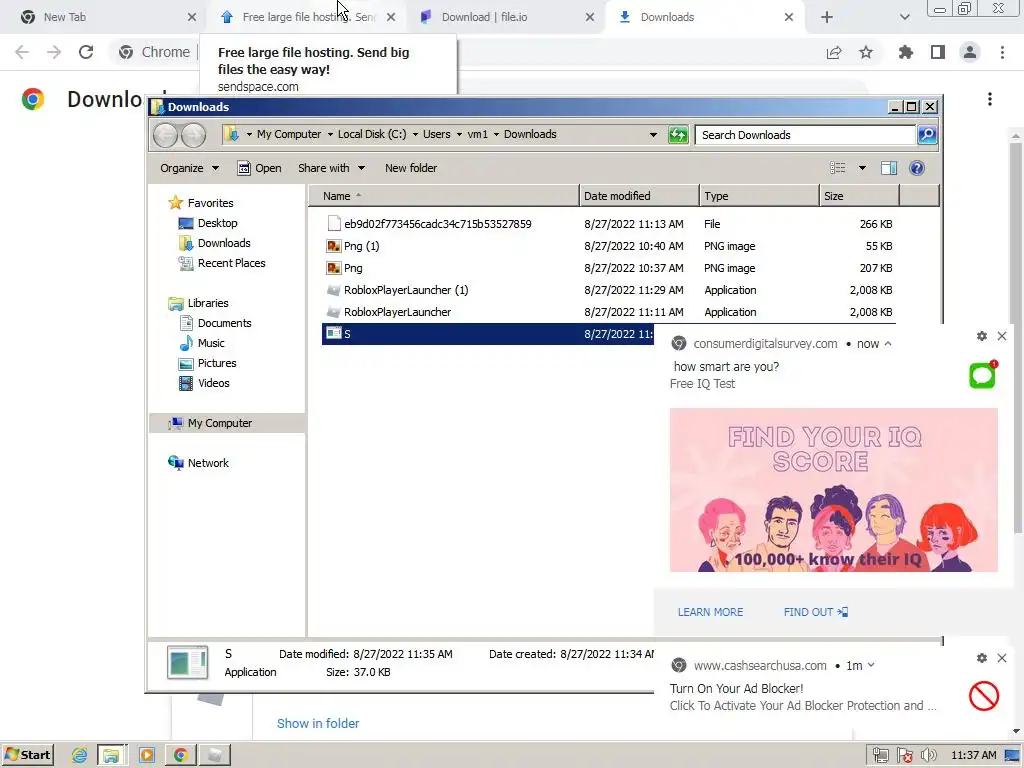Expand the Users breadcrumb arrow
This screenshot has width=1024, height=768.
click(459, 135)
